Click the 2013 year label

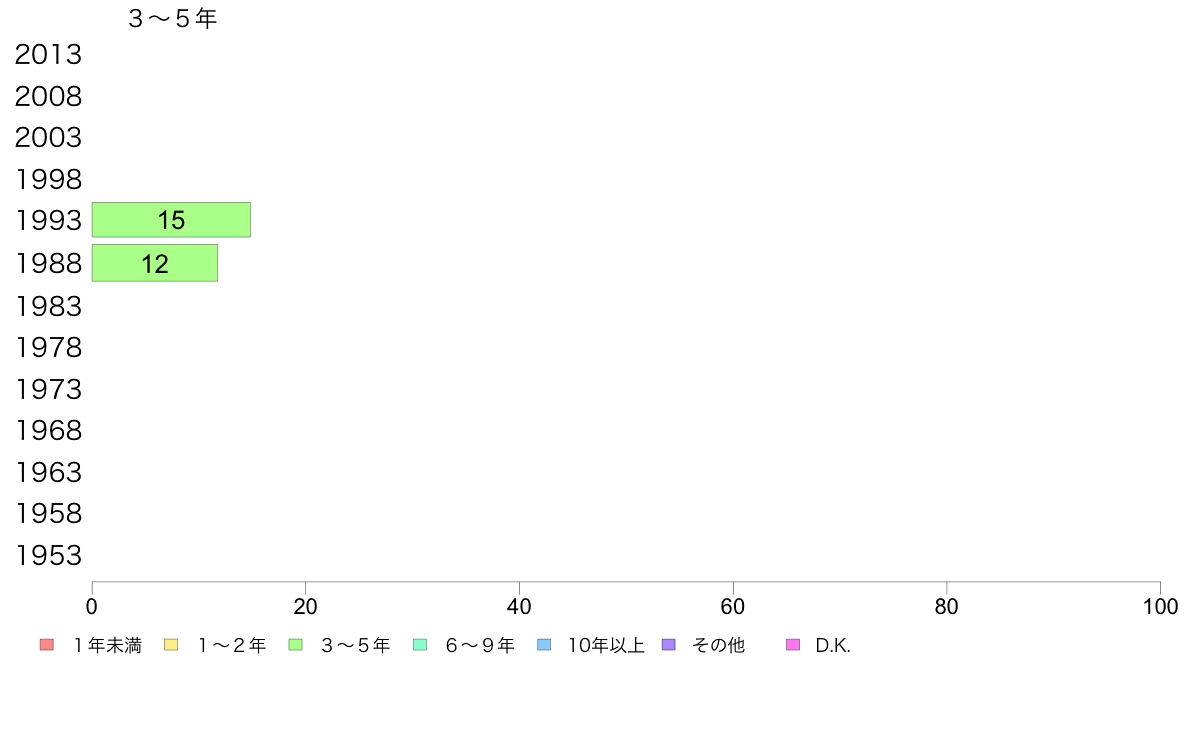[x=48, y=55]
